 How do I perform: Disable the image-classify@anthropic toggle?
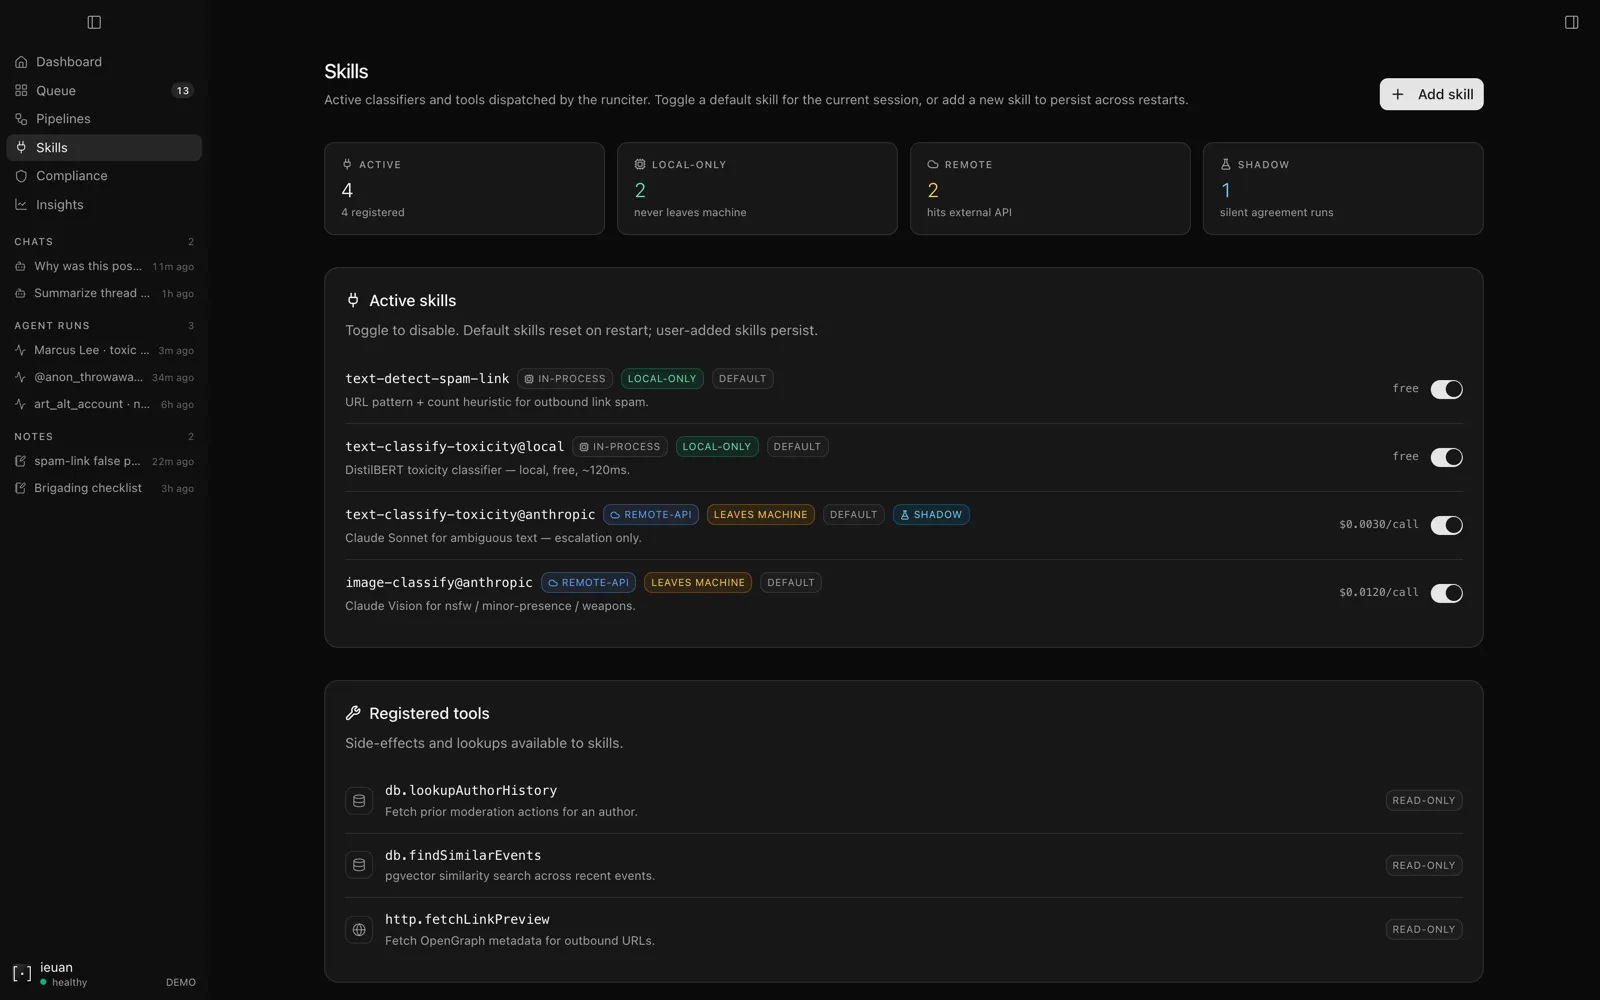(x=1446, y=593)
